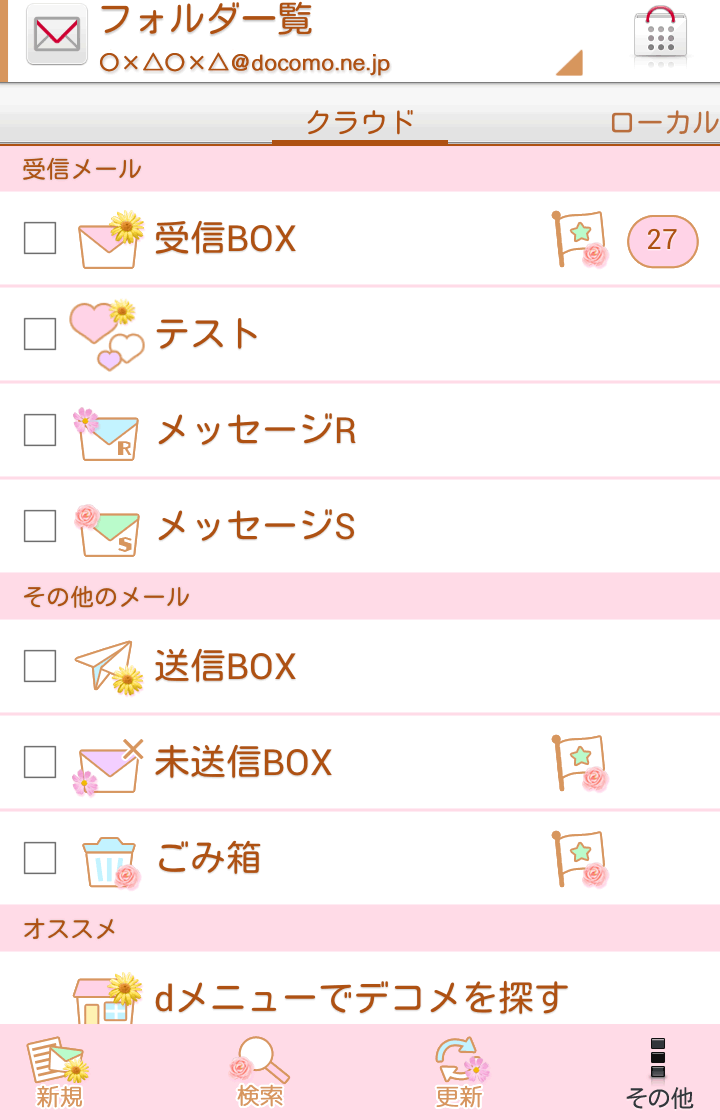Open the apps grid calendar icon
Image resolution: width=720 pixels, height=1120 pixels.
(x=660, y=35)
